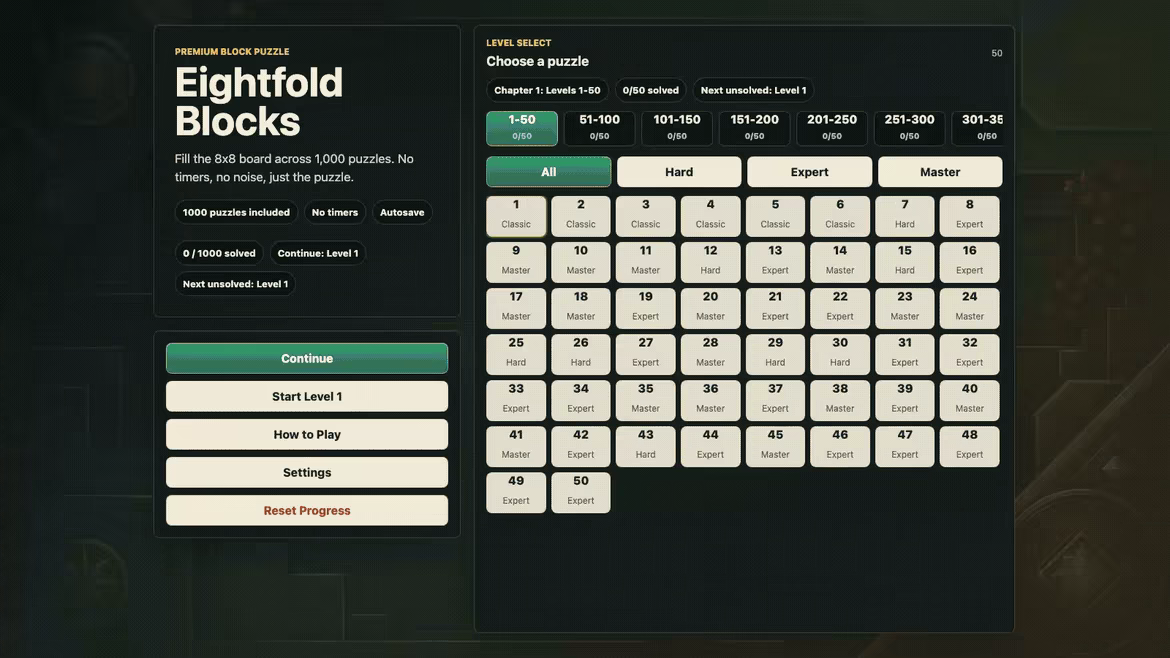Choose level 10 Master puzzle

point(581,262)
